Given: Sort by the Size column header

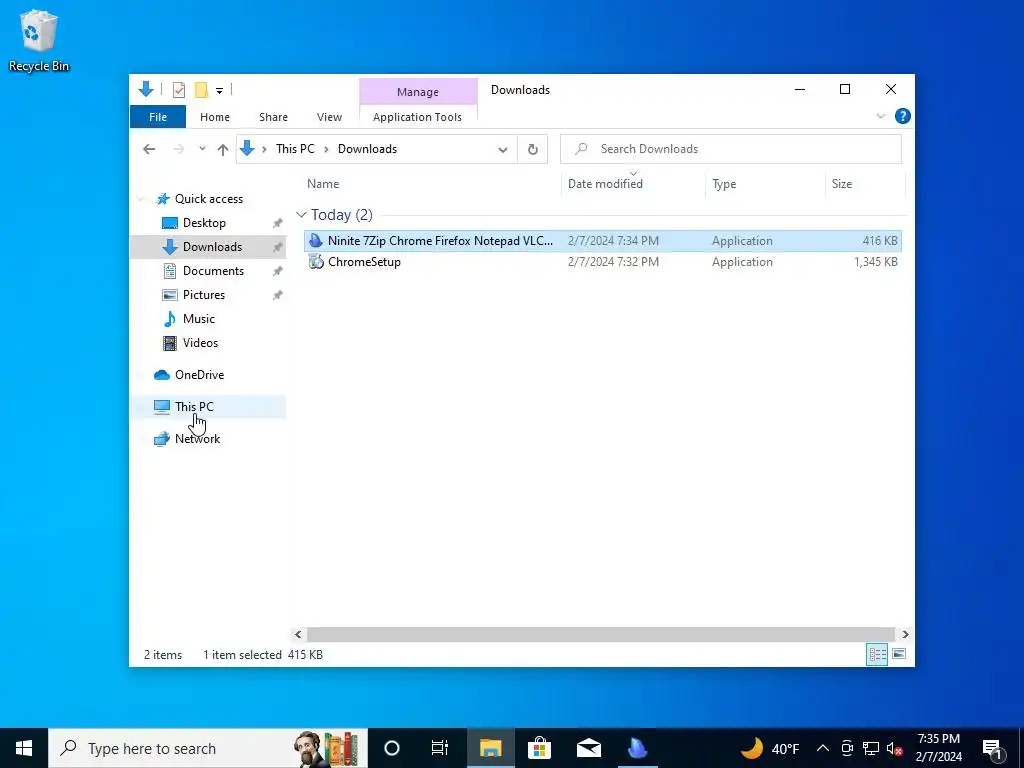Looking at the screenshot, I should click(x=865, y=184).
